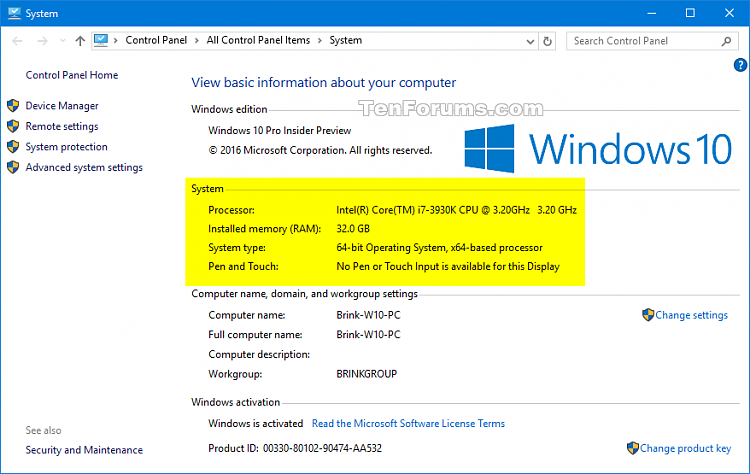Viewport: 750px width, 474px height.
Task: Select Control Panel breadcrumb
Action: click(156, 41)
